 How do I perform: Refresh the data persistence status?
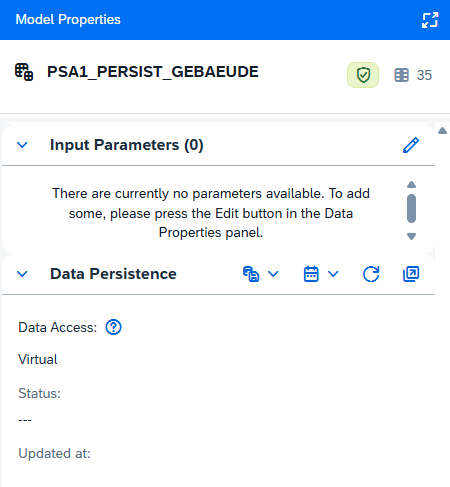(x=371, y=274)
